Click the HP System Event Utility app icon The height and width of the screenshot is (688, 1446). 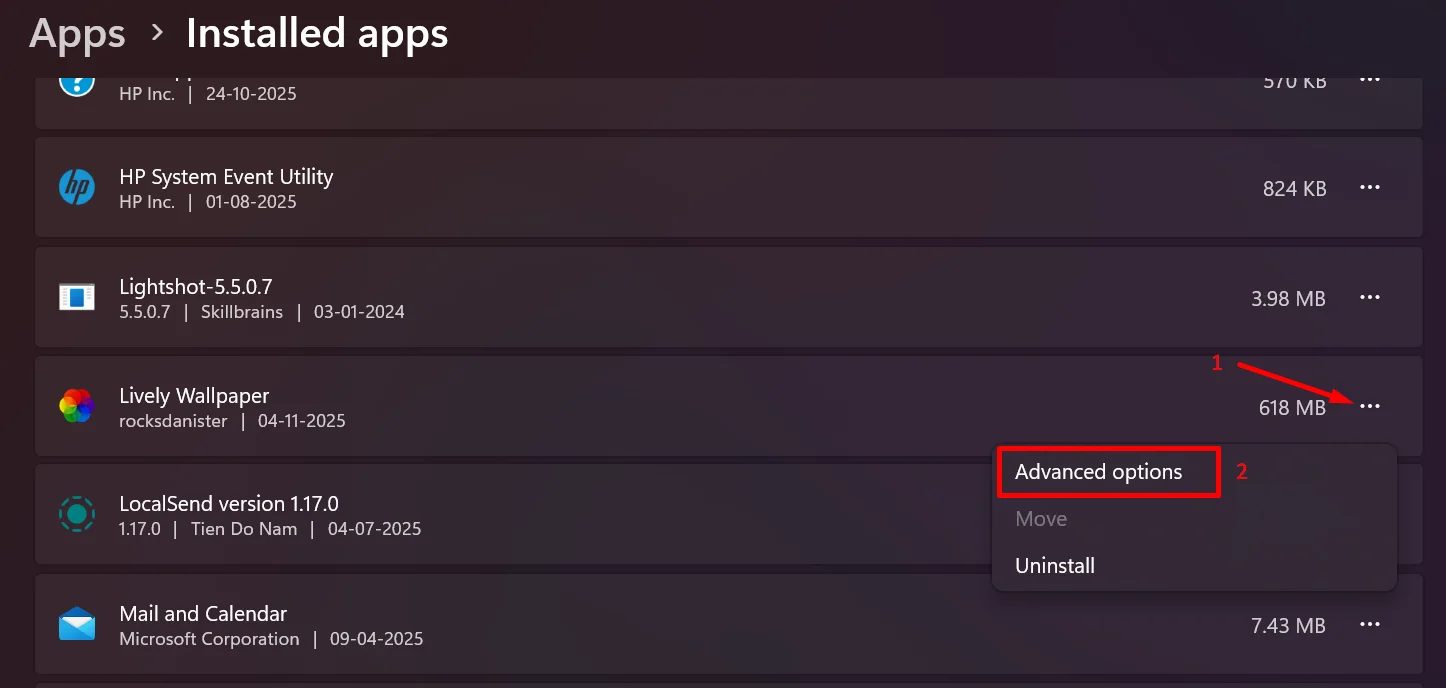point(77,187)
